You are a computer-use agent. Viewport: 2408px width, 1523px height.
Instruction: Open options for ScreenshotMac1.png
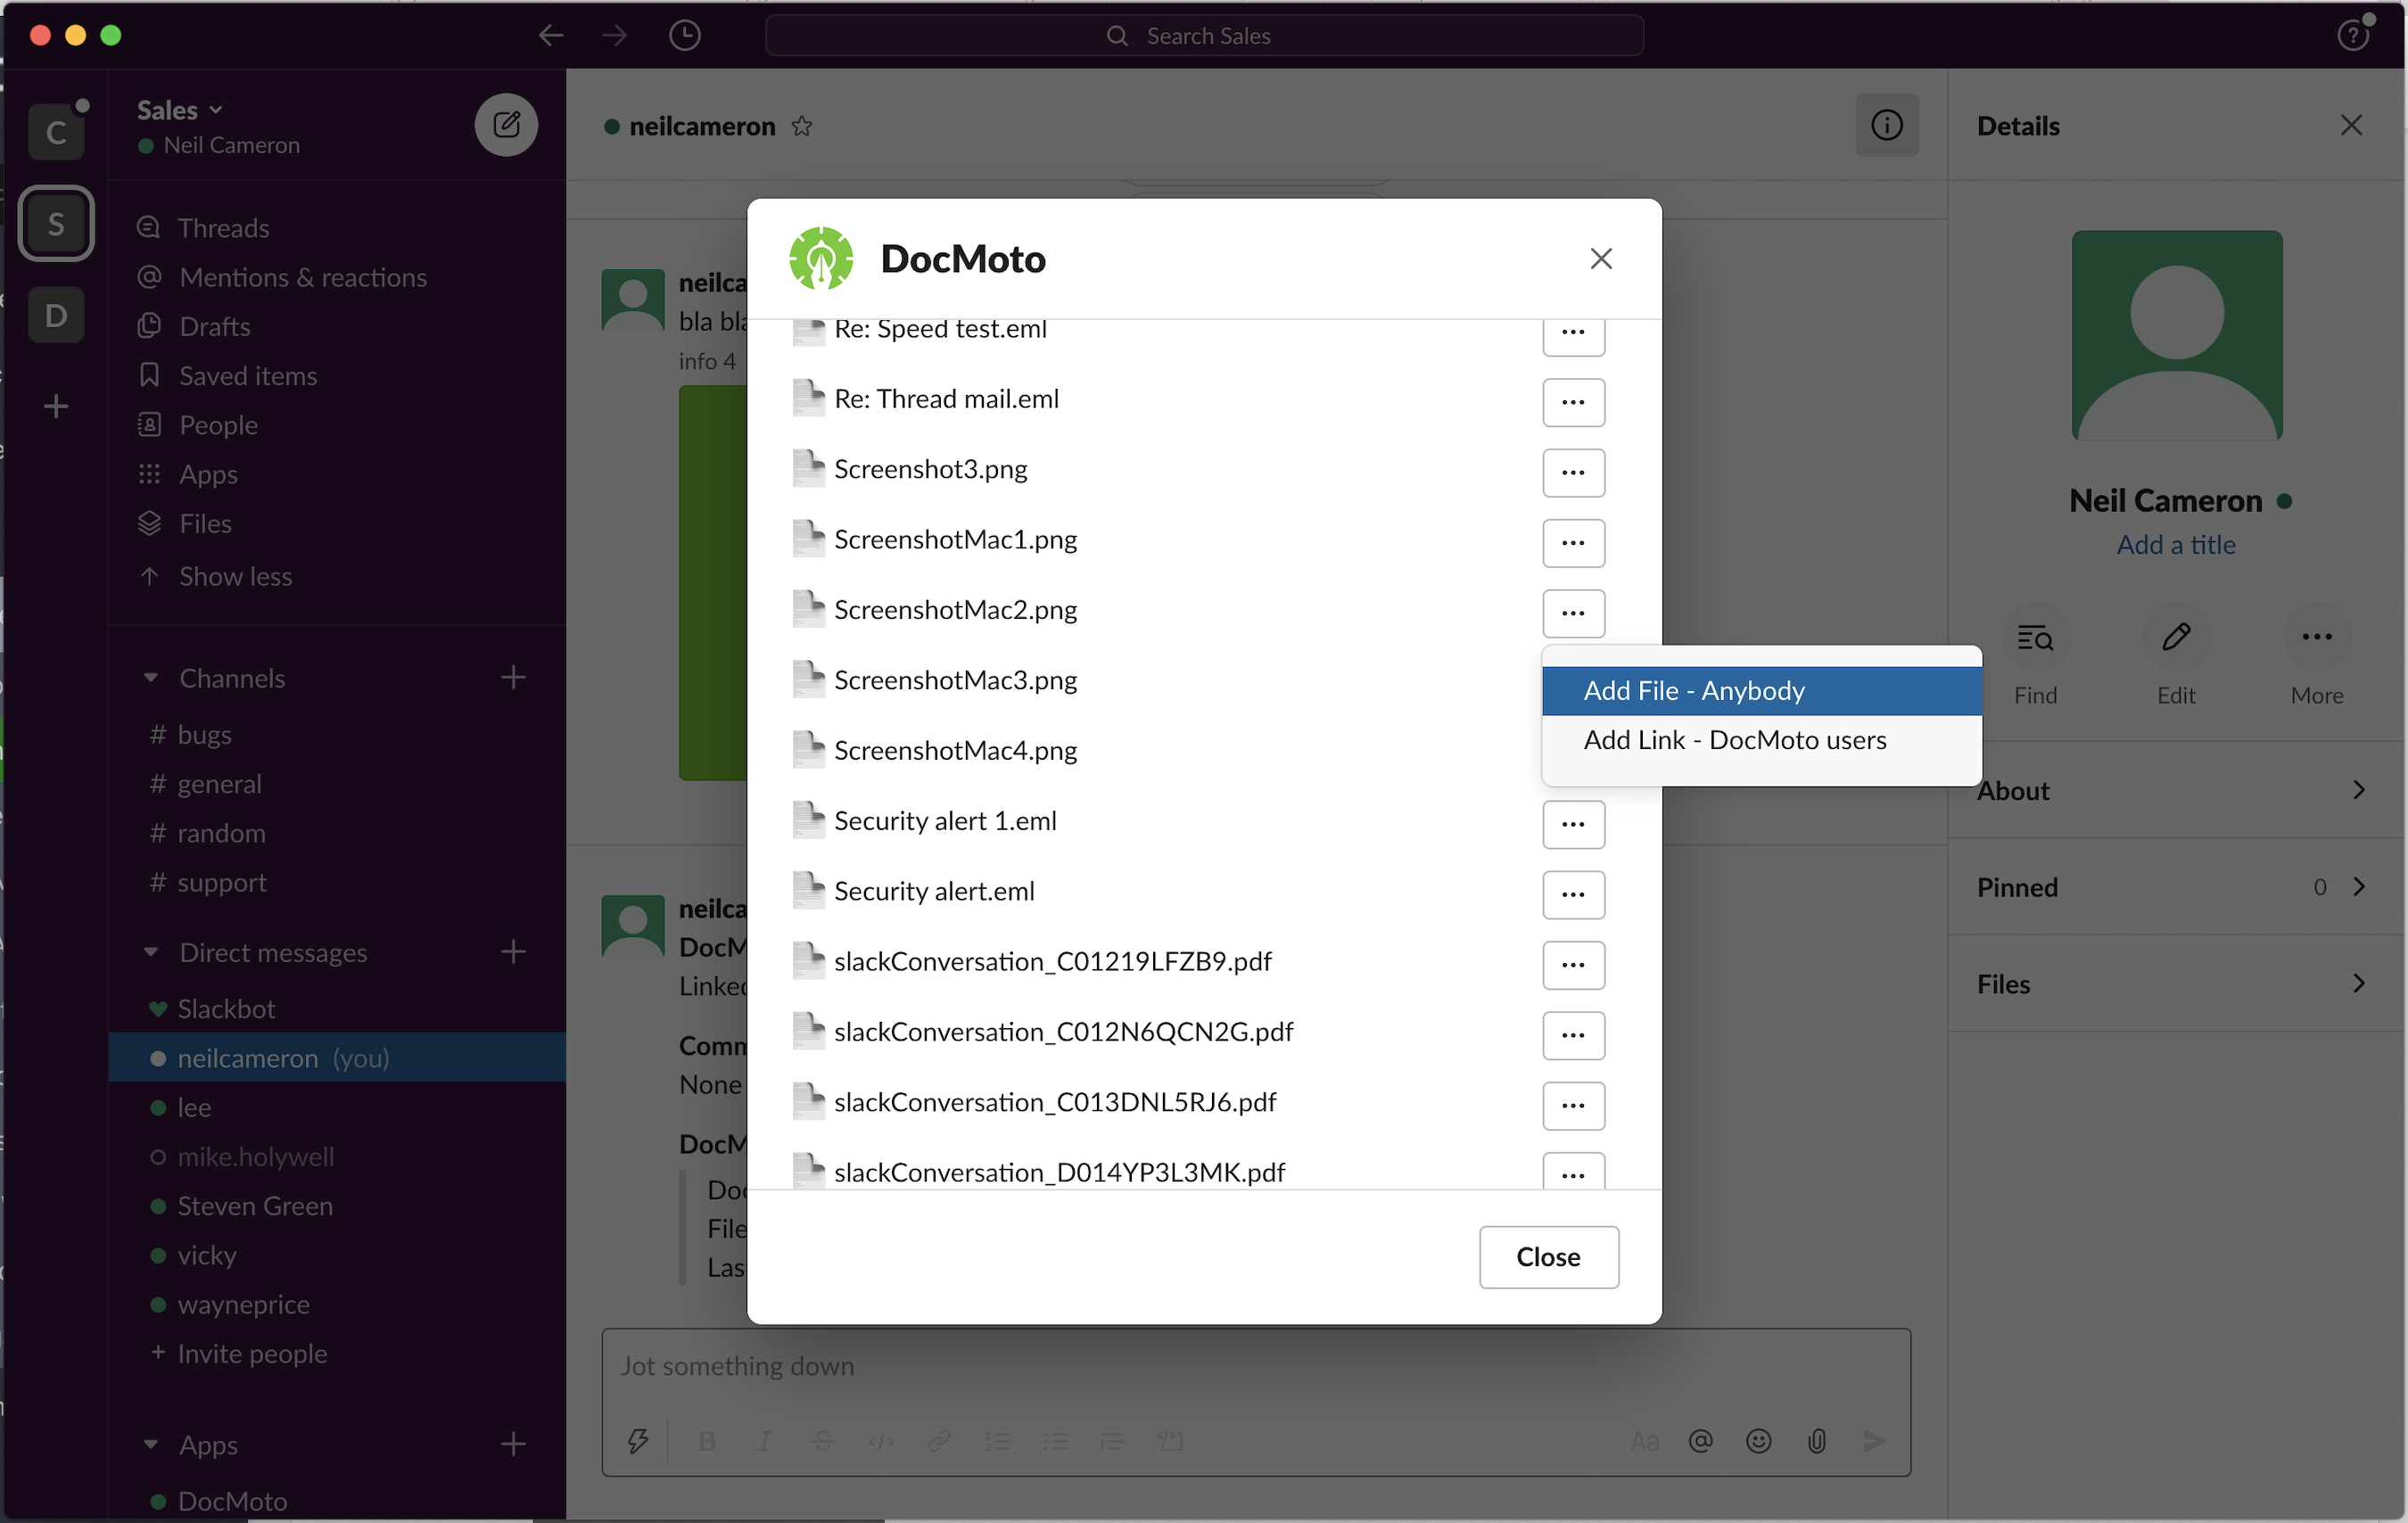coord(1573,543)
